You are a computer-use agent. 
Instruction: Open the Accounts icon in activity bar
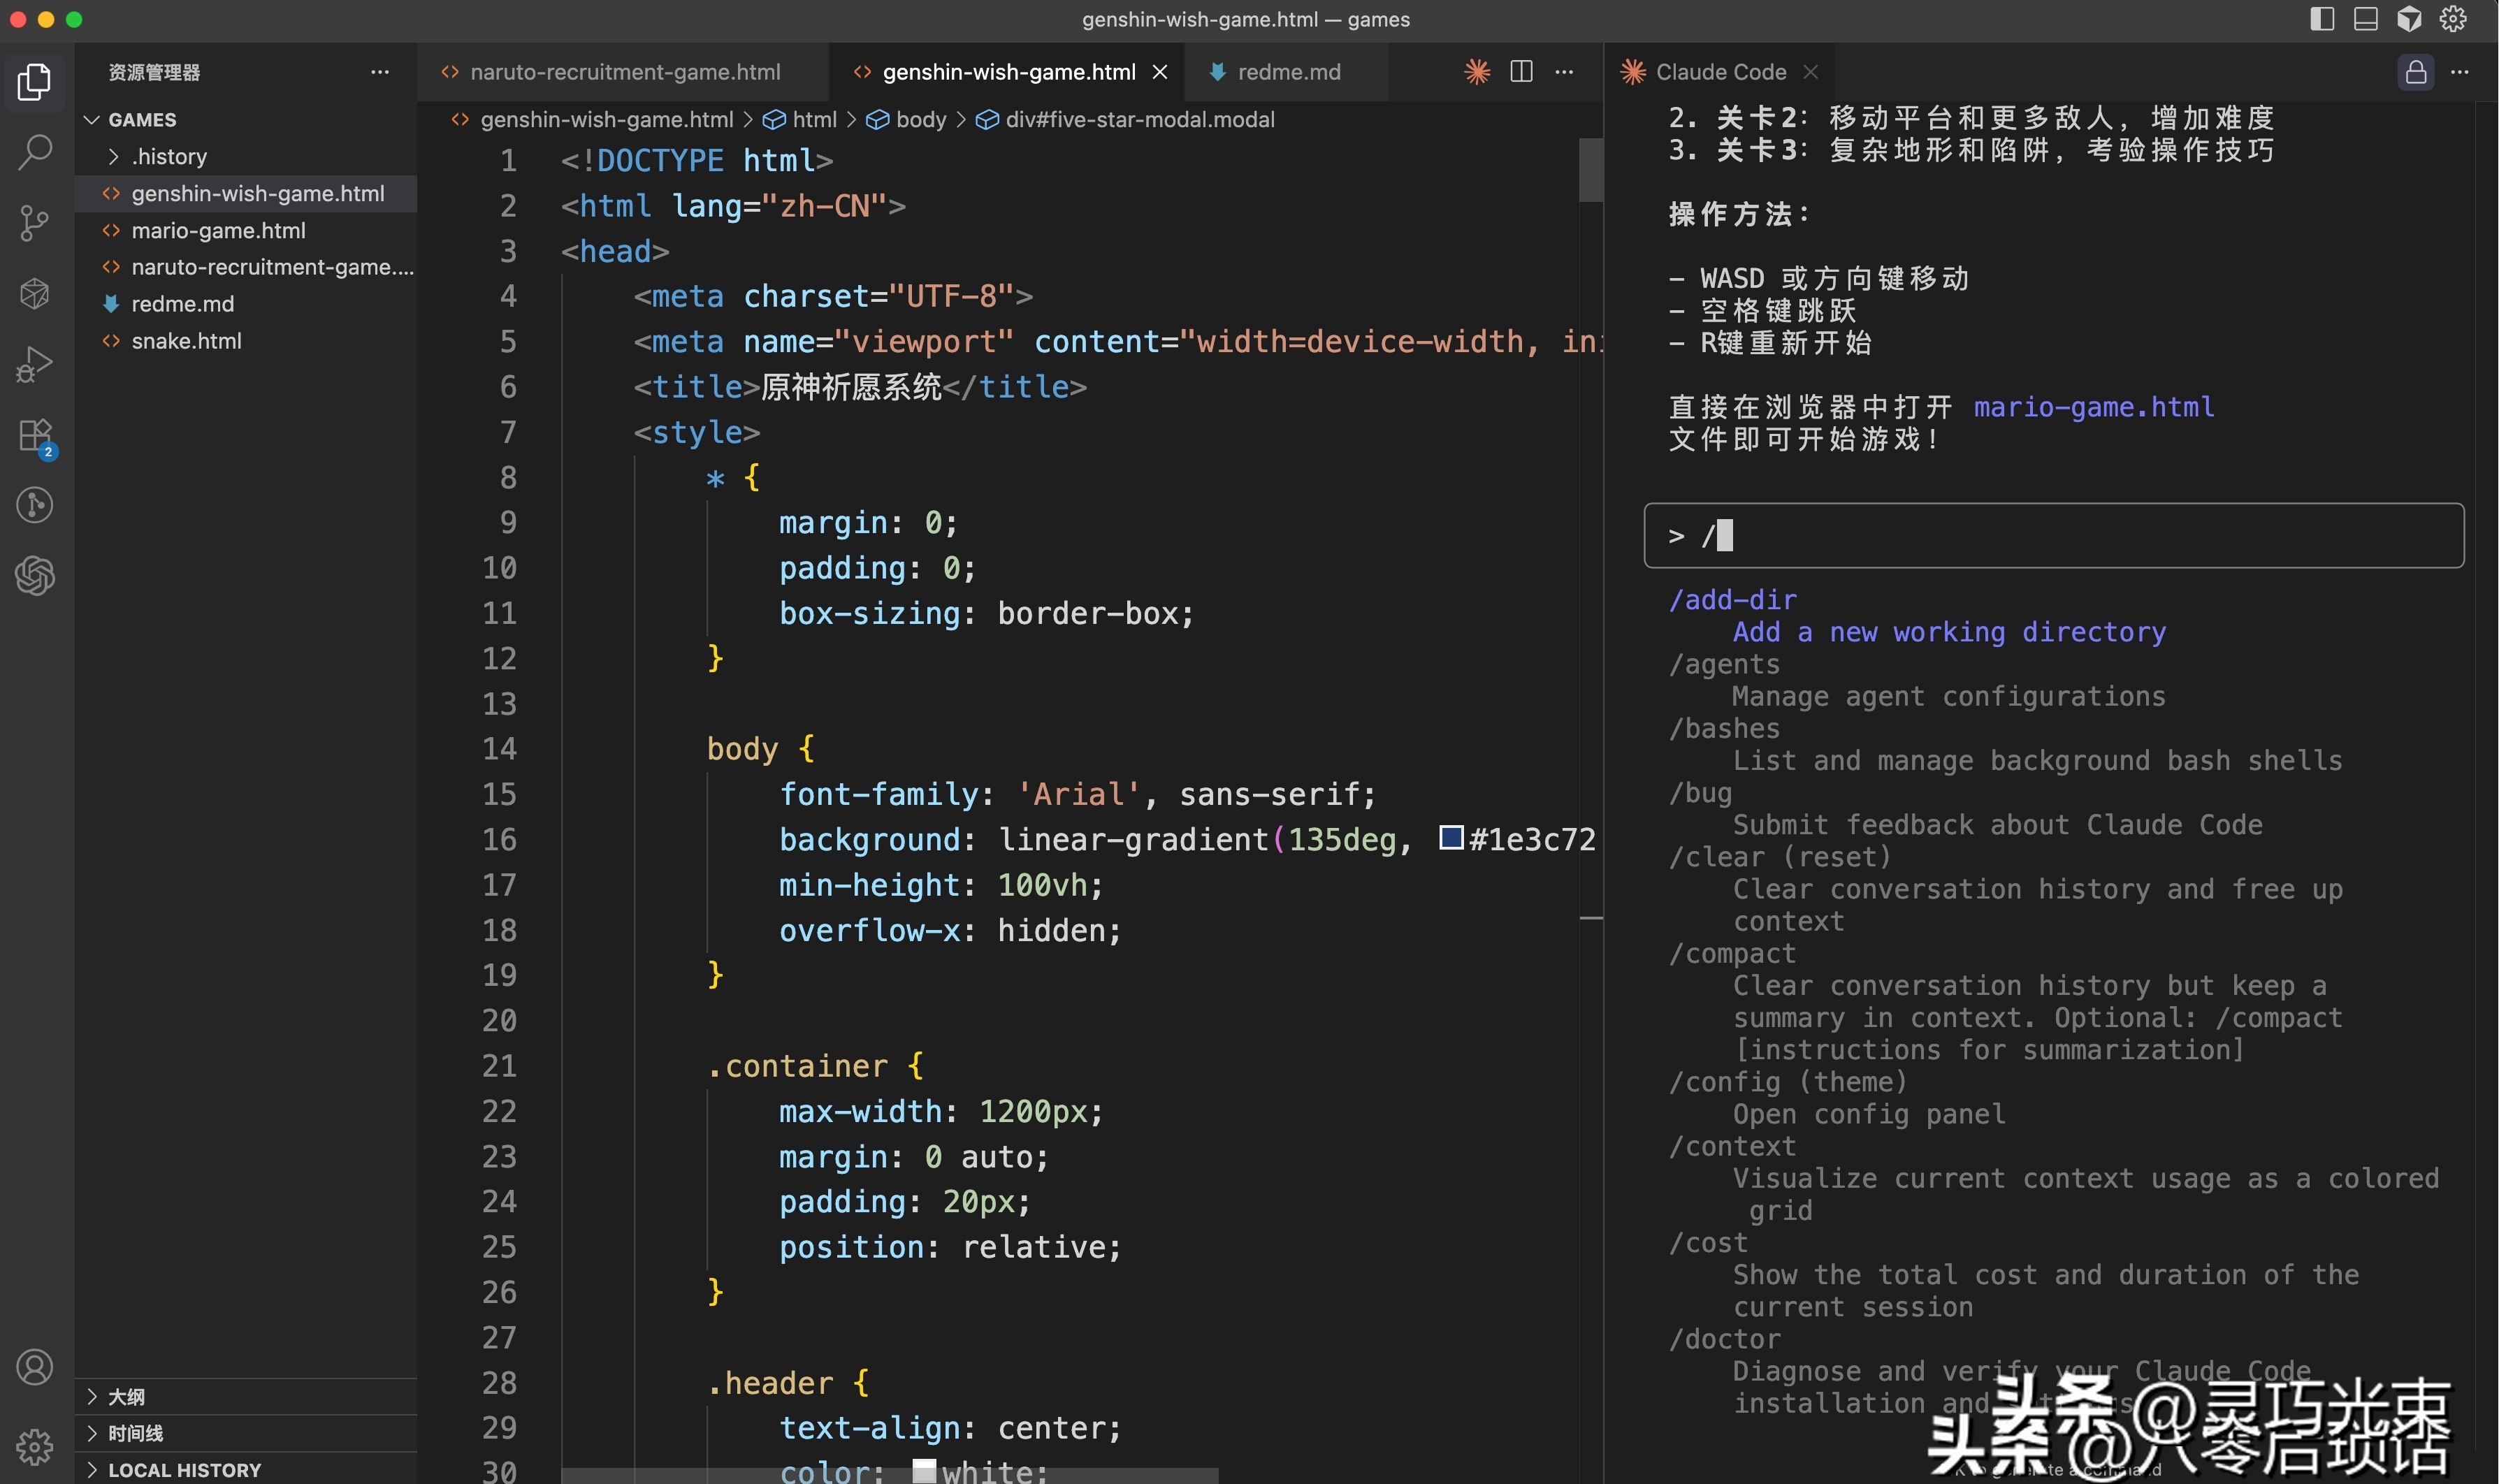[35, 1367]
